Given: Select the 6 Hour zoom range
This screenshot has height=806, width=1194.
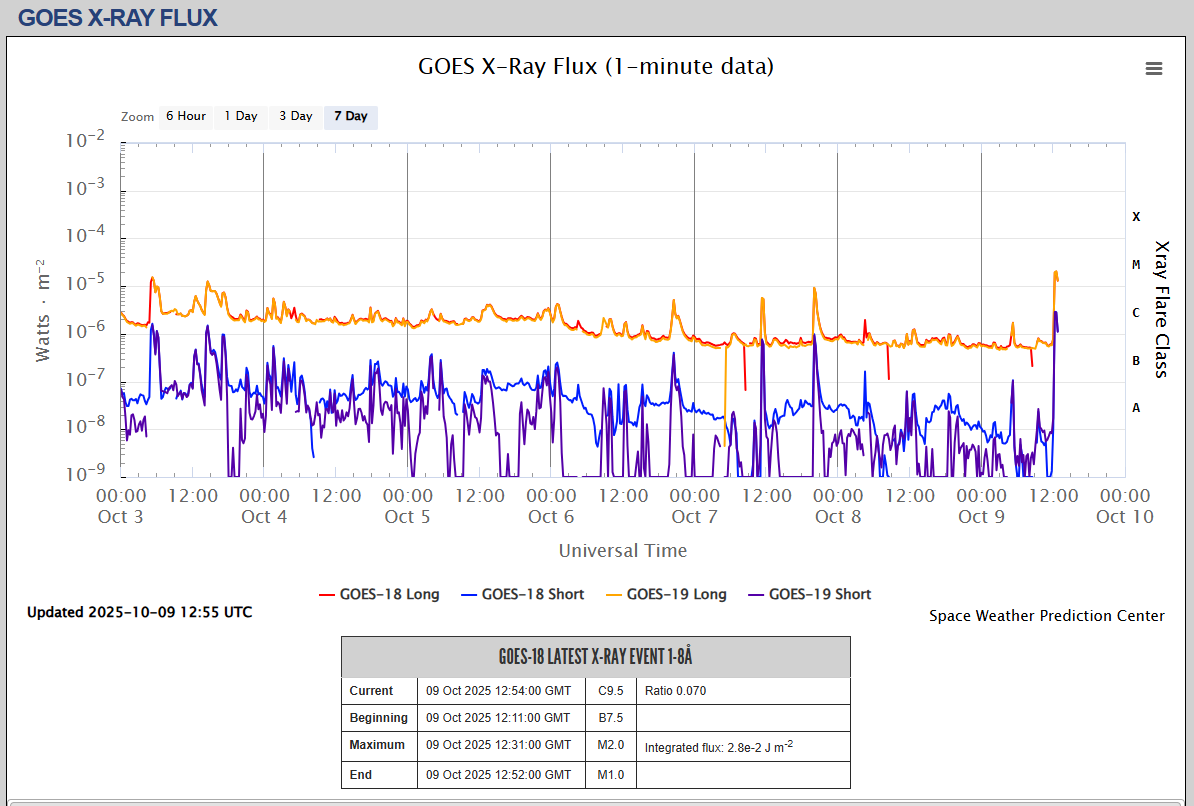Looking at the screenshot, I should tap(186, 116).
